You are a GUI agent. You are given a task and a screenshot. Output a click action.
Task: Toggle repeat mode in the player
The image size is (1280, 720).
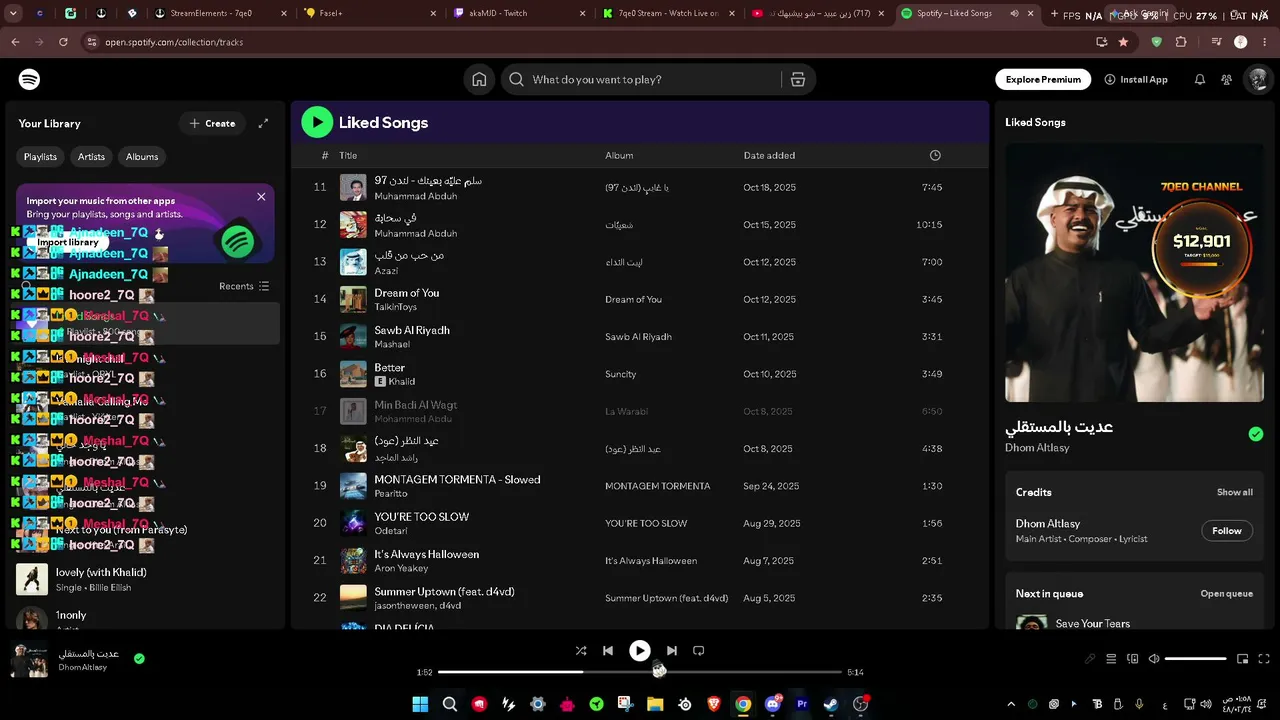click(x=699, y=650)
